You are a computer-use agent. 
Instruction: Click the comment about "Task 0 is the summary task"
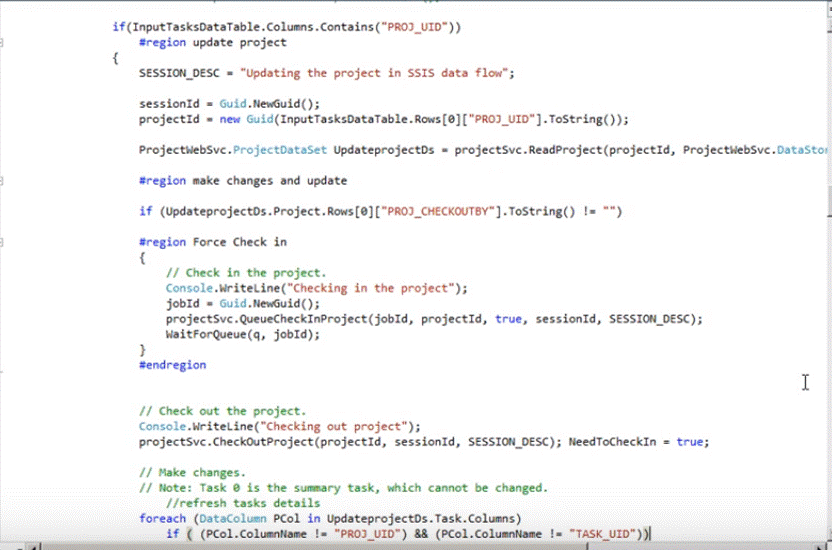tap(343, 488)
